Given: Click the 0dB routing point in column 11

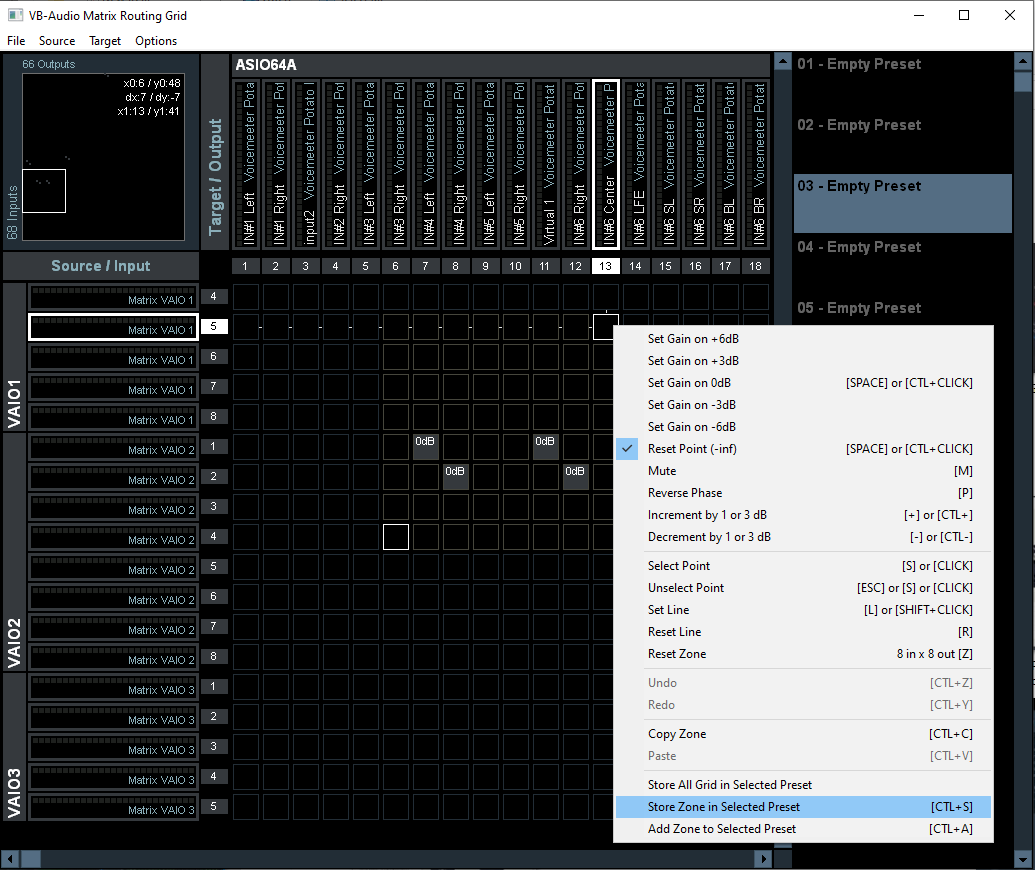Looking at the screenshot, I should 545,447.
